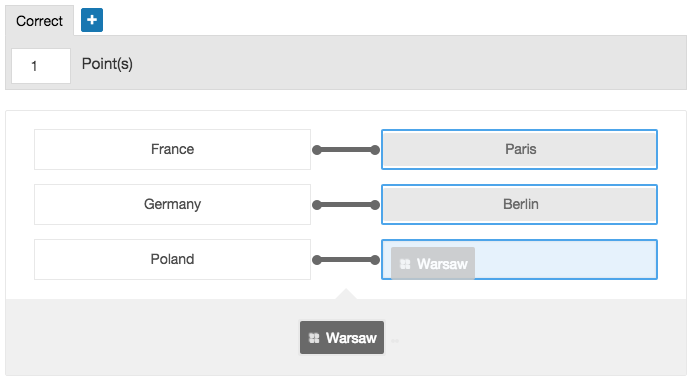Click the Point(s) label
This screenshot has height=381, width=692.
(x=107, y=64)
